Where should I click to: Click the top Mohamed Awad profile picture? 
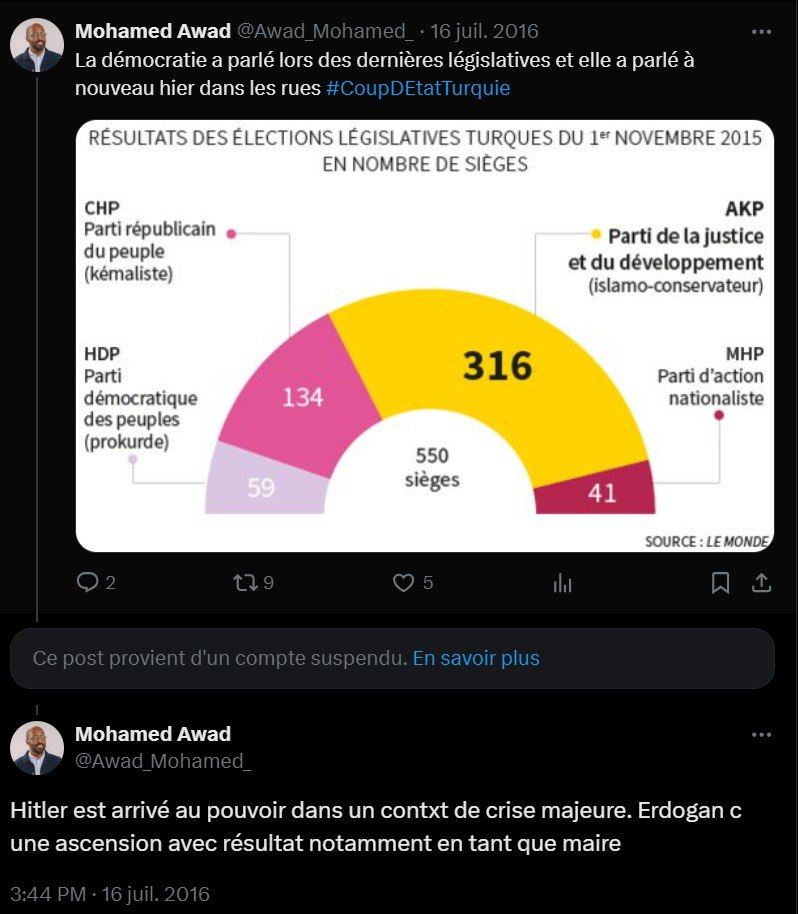coord(37,45)
